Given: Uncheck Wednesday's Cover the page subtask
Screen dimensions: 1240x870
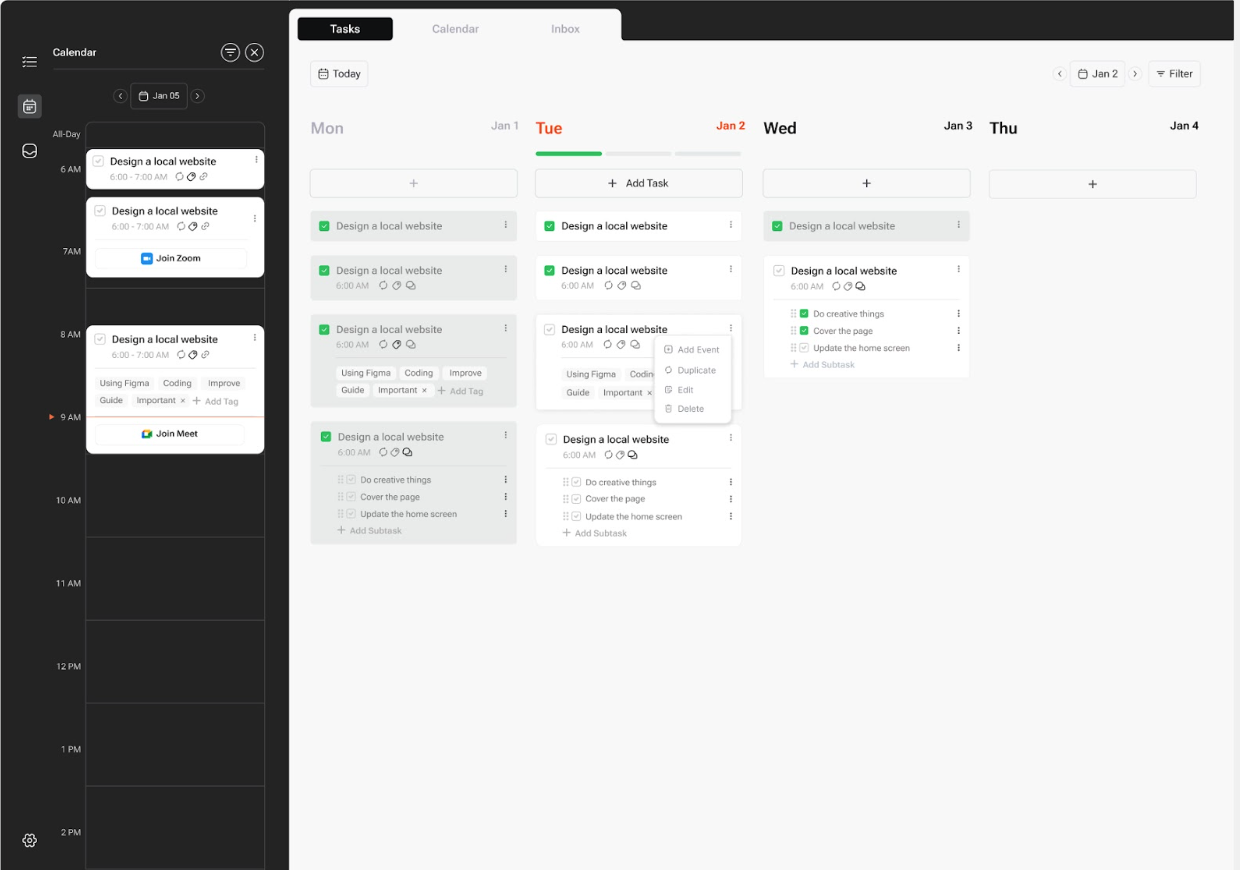Looking at the screenshot, I should 804,331.
